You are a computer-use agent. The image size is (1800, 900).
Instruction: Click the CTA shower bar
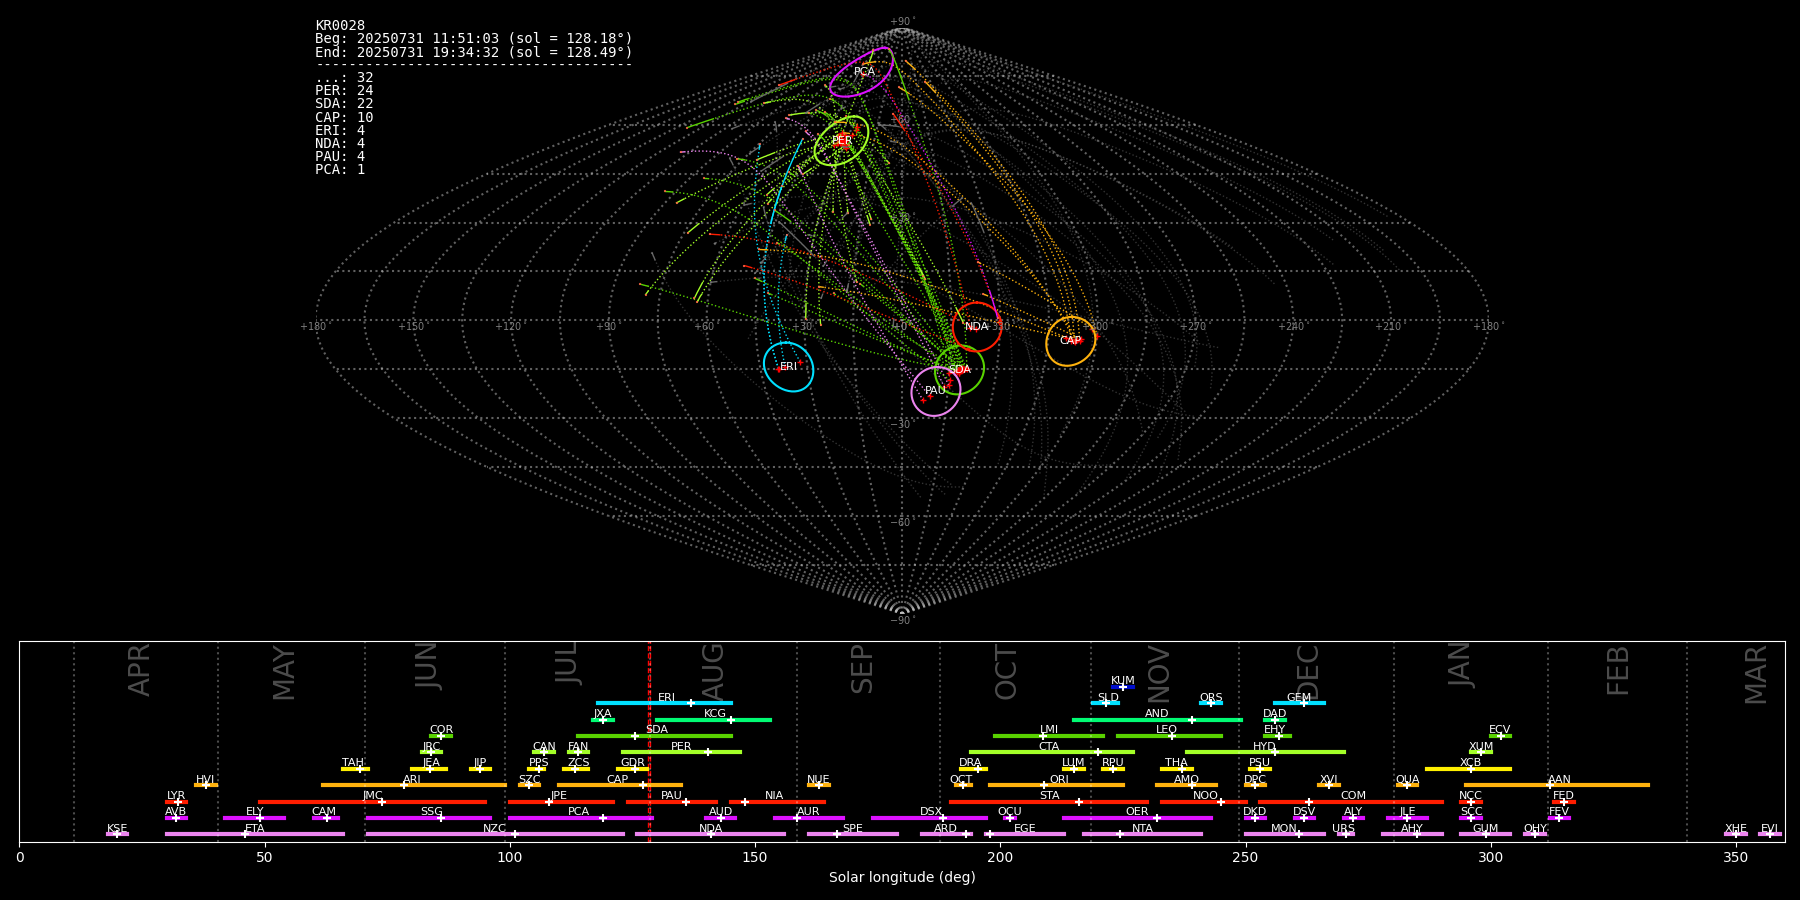pos(1052,752)
